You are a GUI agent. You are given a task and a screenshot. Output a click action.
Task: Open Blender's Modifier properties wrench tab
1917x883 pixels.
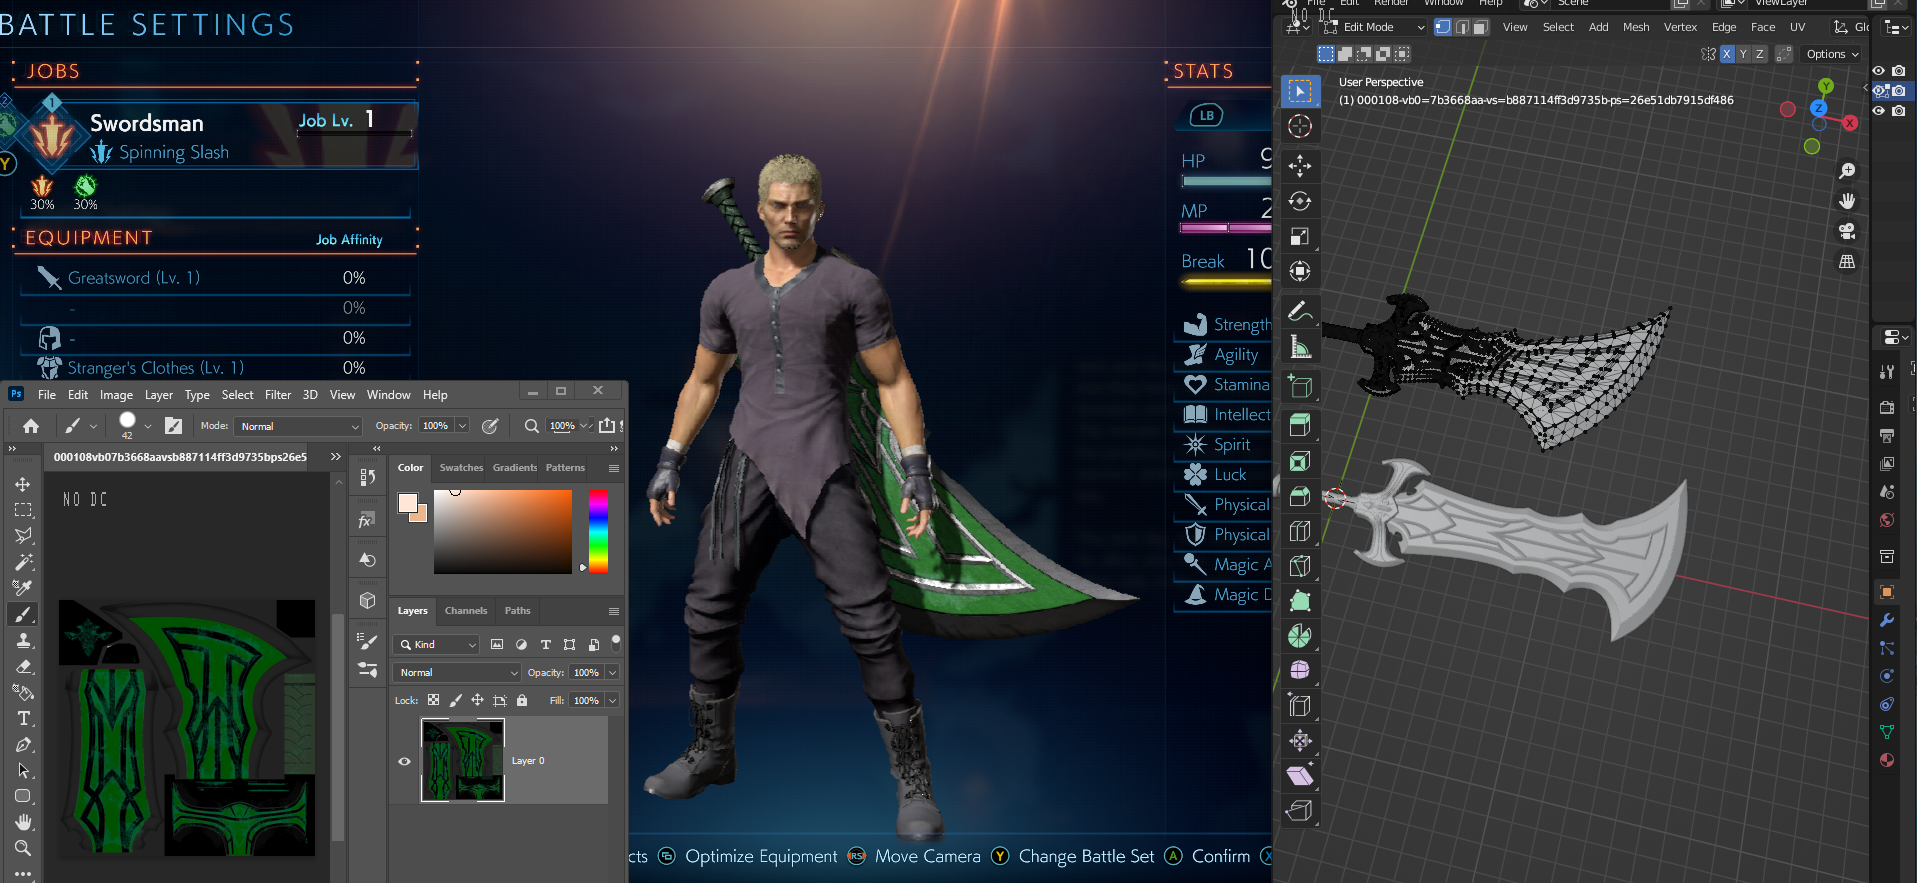point(1887,620)
